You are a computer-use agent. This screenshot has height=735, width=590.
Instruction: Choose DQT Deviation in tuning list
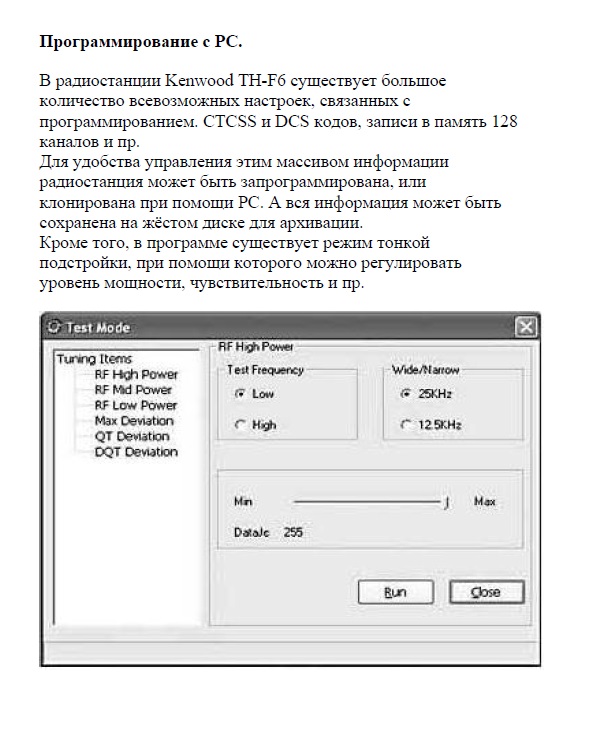click(136, 452)
